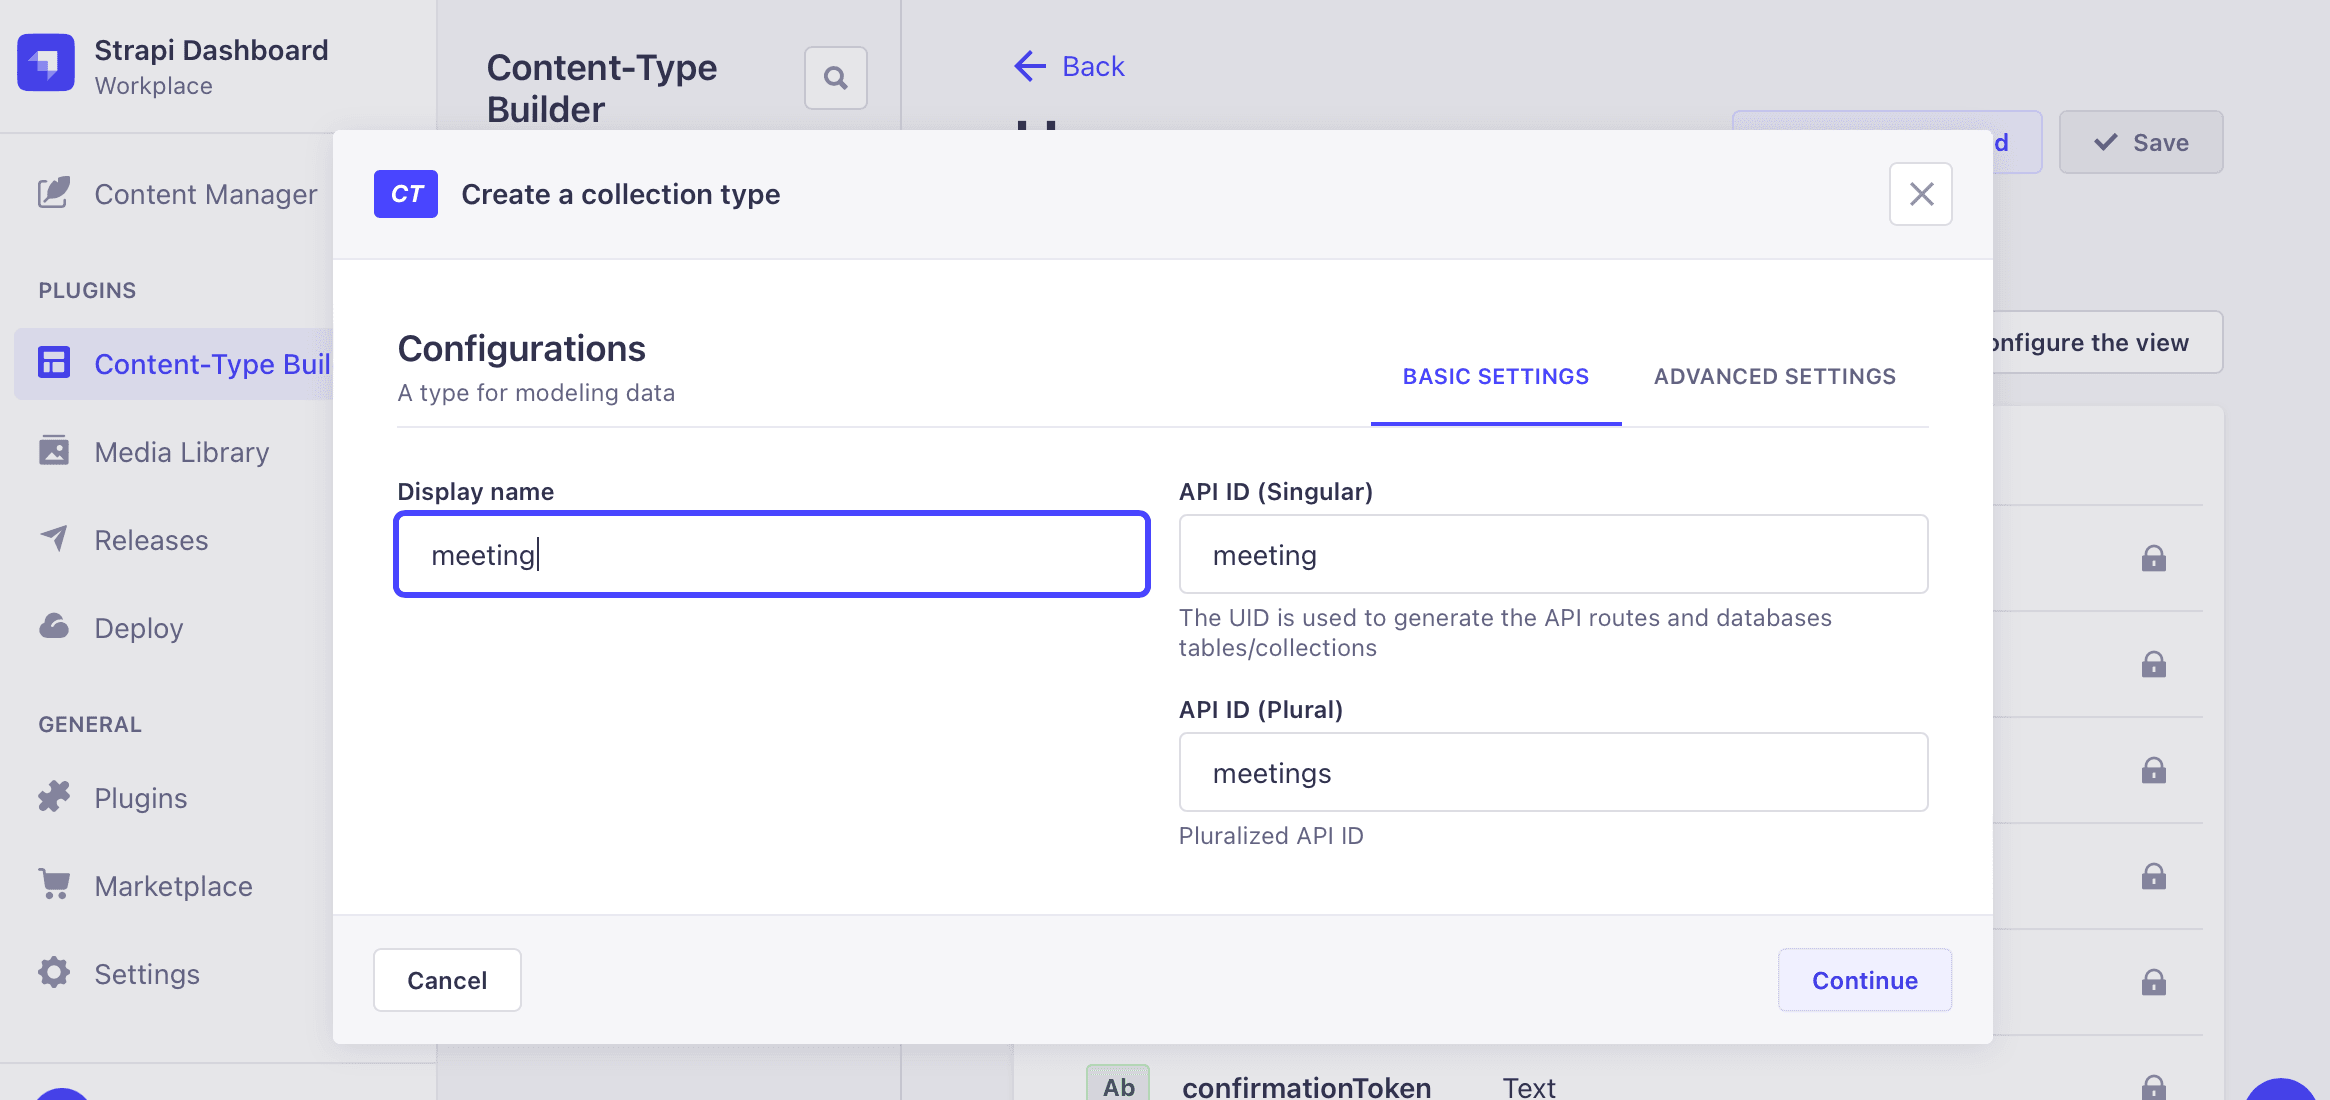This screenshot has width=2330, height=1100.
Task: Go to Releases in sidebar
Action: [x=123, y=540]
